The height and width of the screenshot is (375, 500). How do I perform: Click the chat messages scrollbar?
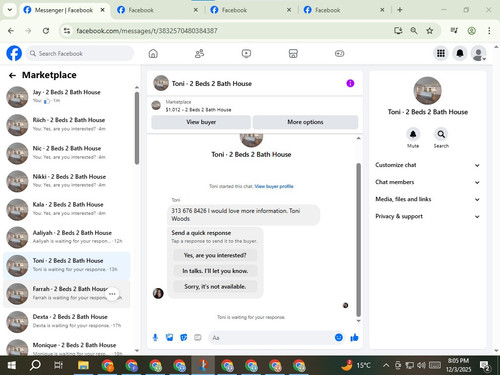click(359, 239)
